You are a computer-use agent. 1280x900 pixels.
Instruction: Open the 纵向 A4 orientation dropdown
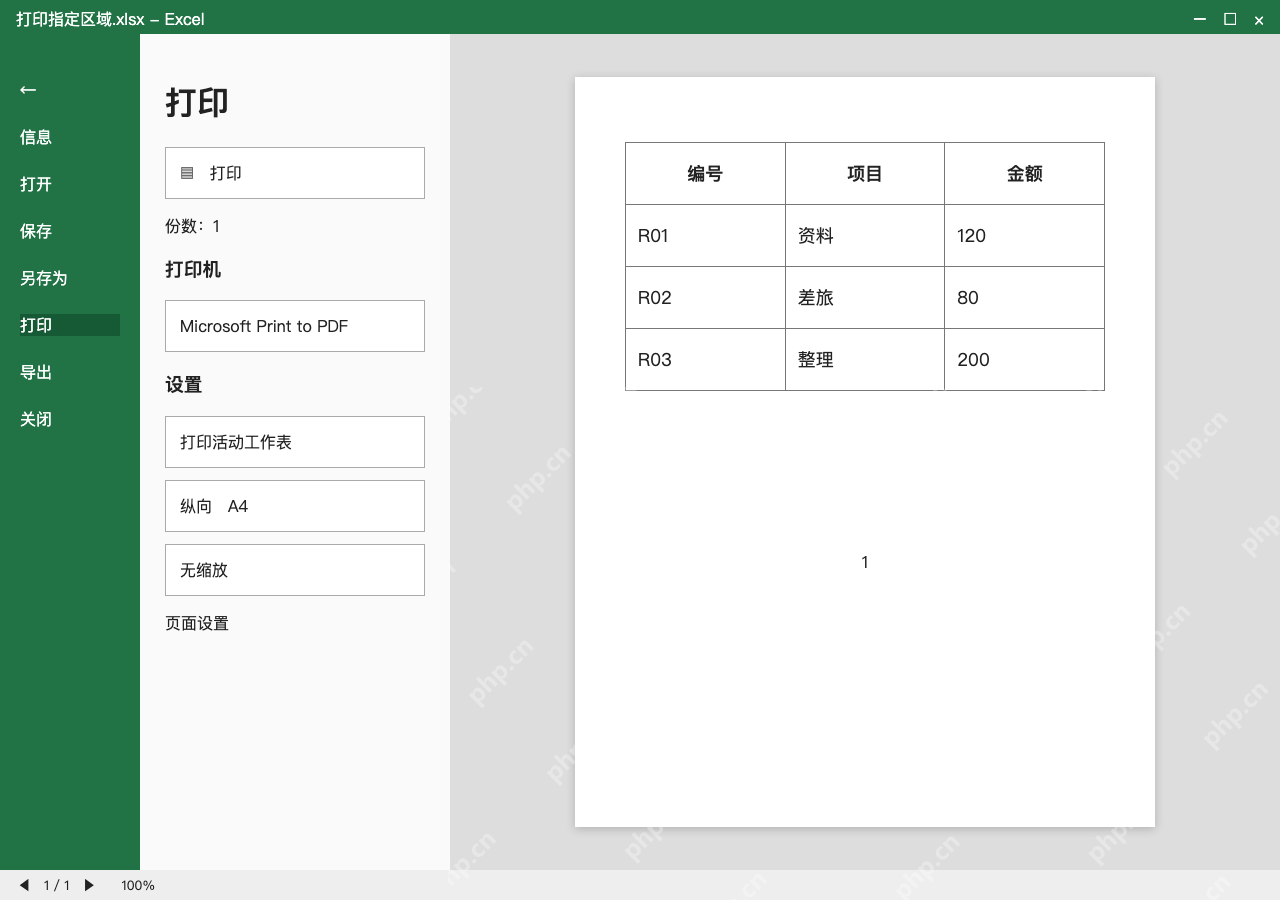295,506
